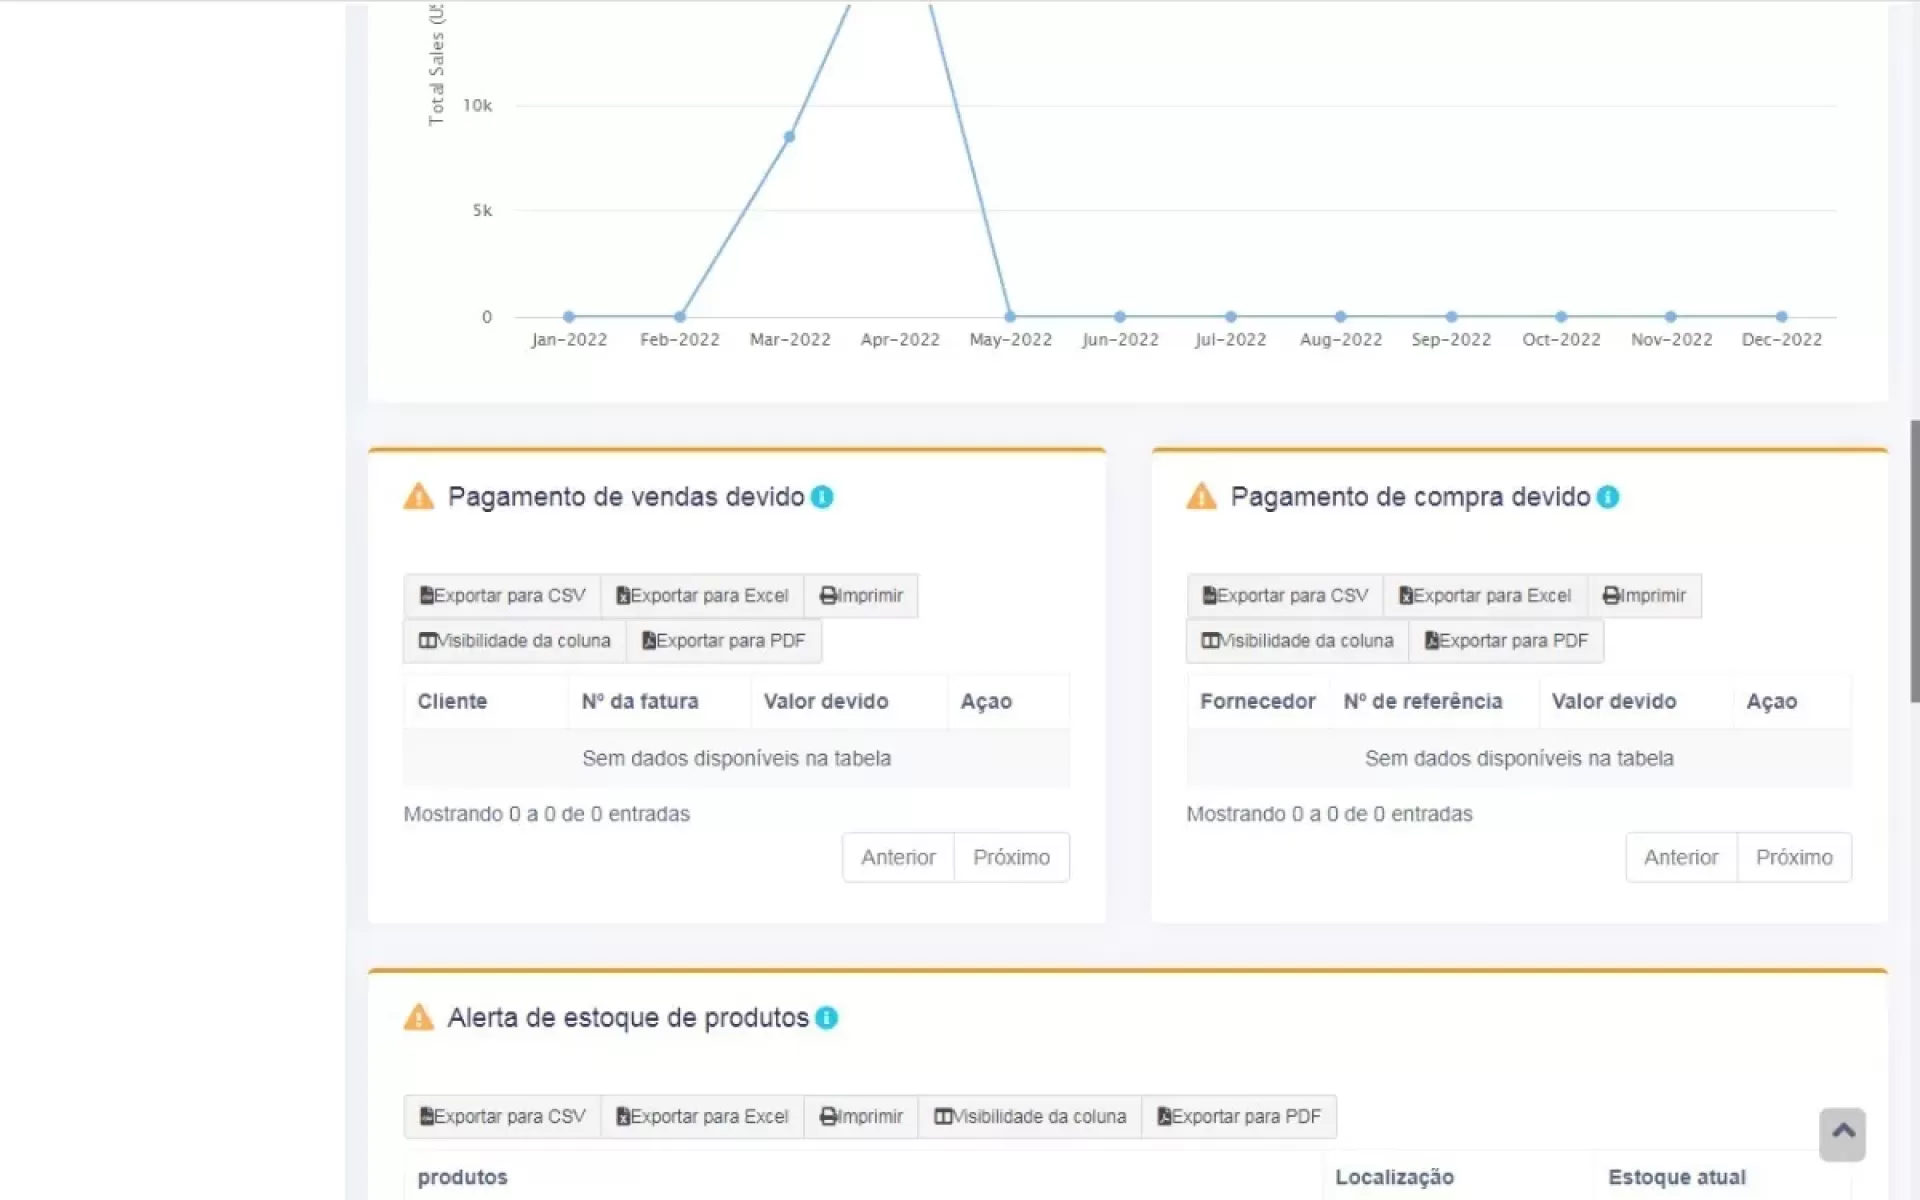Export sales payment table to Excel
Viewport: 1920px width, 1200px height.
702,596
